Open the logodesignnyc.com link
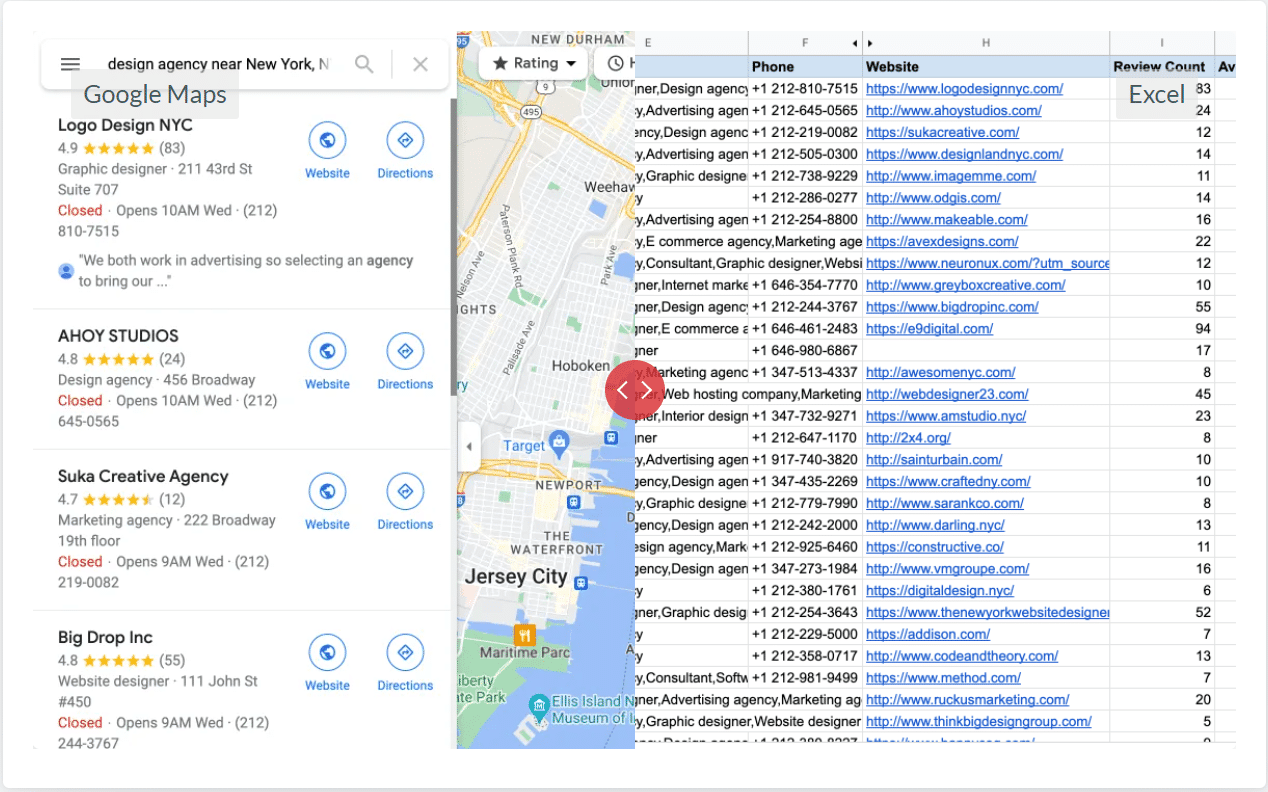This screenshot has height=792, width=1268. click(964, 89)
